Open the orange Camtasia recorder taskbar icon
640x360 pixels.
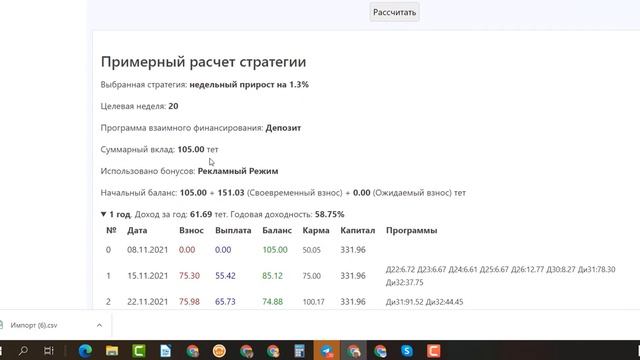coord(433,351)
